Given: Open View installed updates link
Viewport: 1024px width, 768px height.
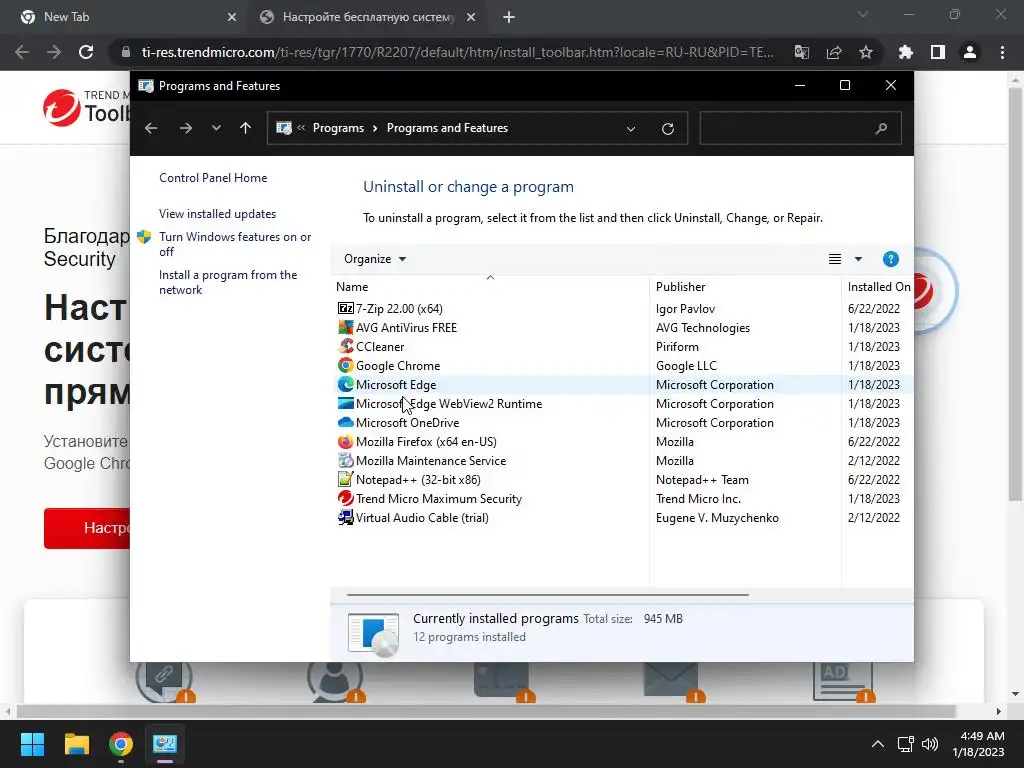Looking at the screenshot, I should click(x=217, y=214).
